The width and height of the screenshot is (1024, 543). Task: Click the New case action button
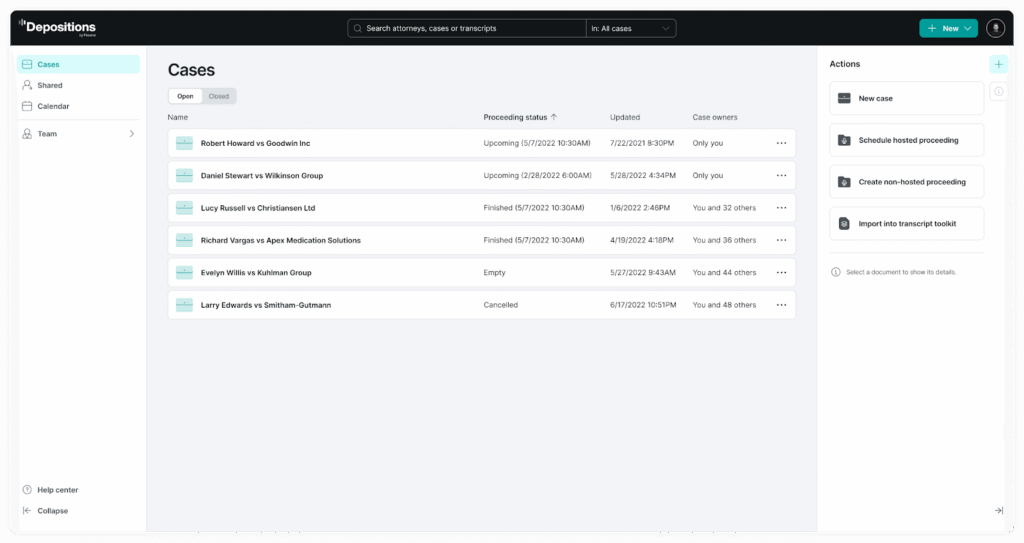(906, 98)
